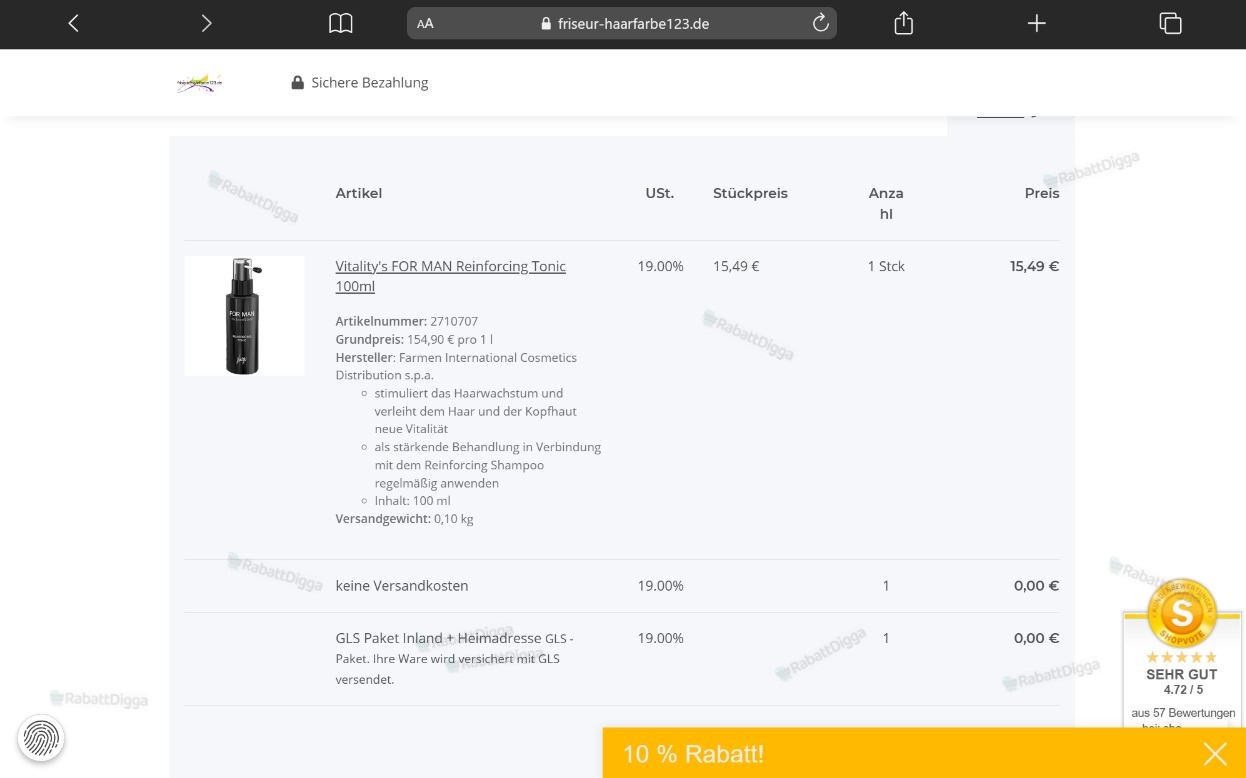Go forward with the browser forward arrow
Screen dimensions: 1246x778
206,23
